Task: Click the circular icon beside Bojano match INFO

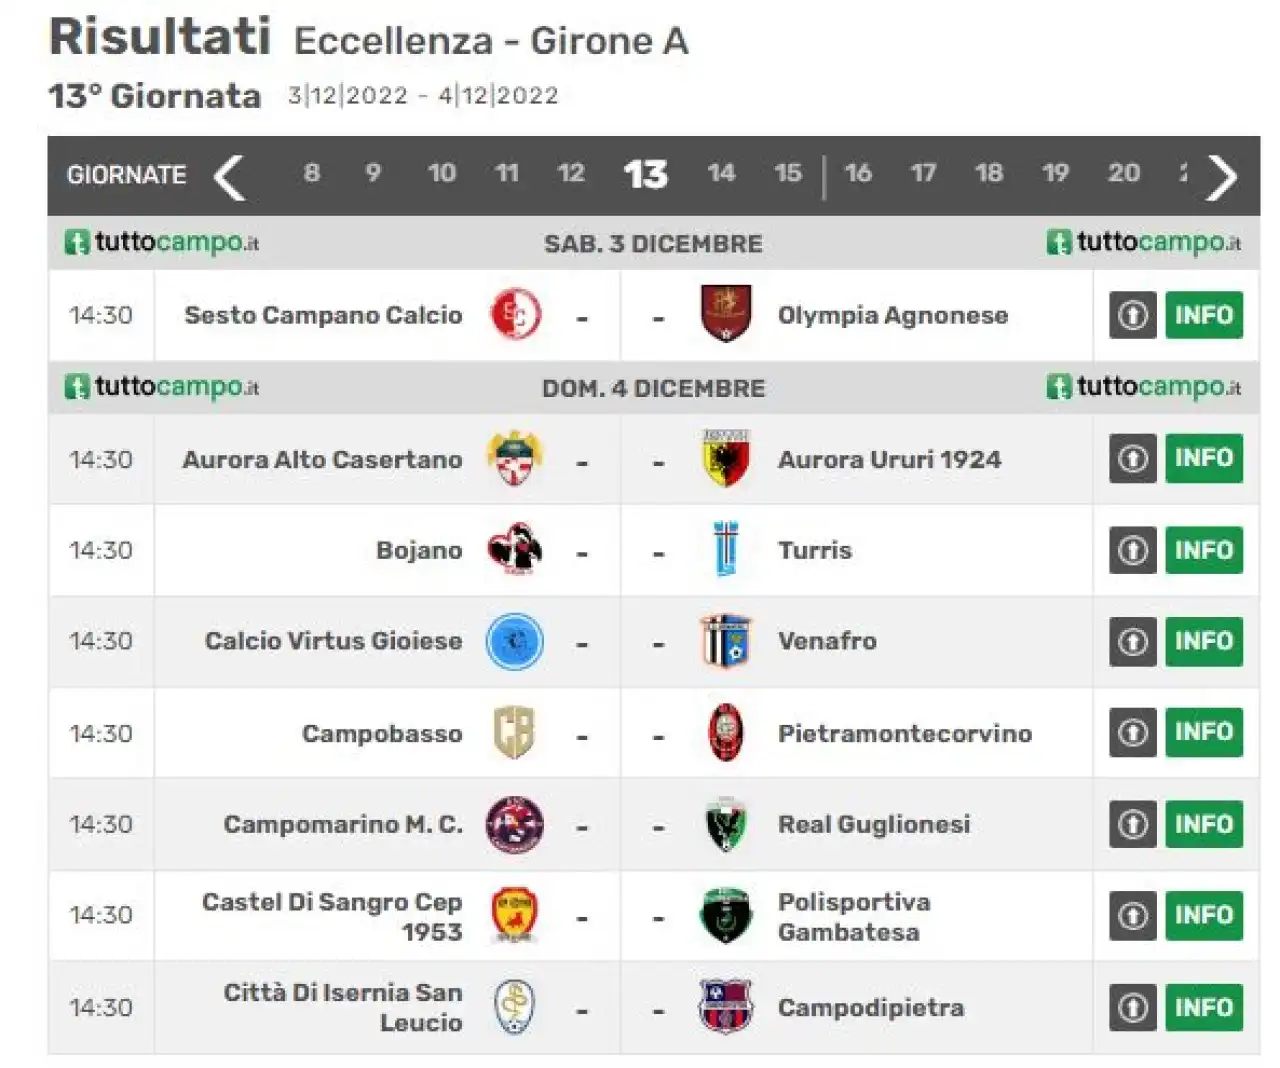Action: coord(1133,550)
